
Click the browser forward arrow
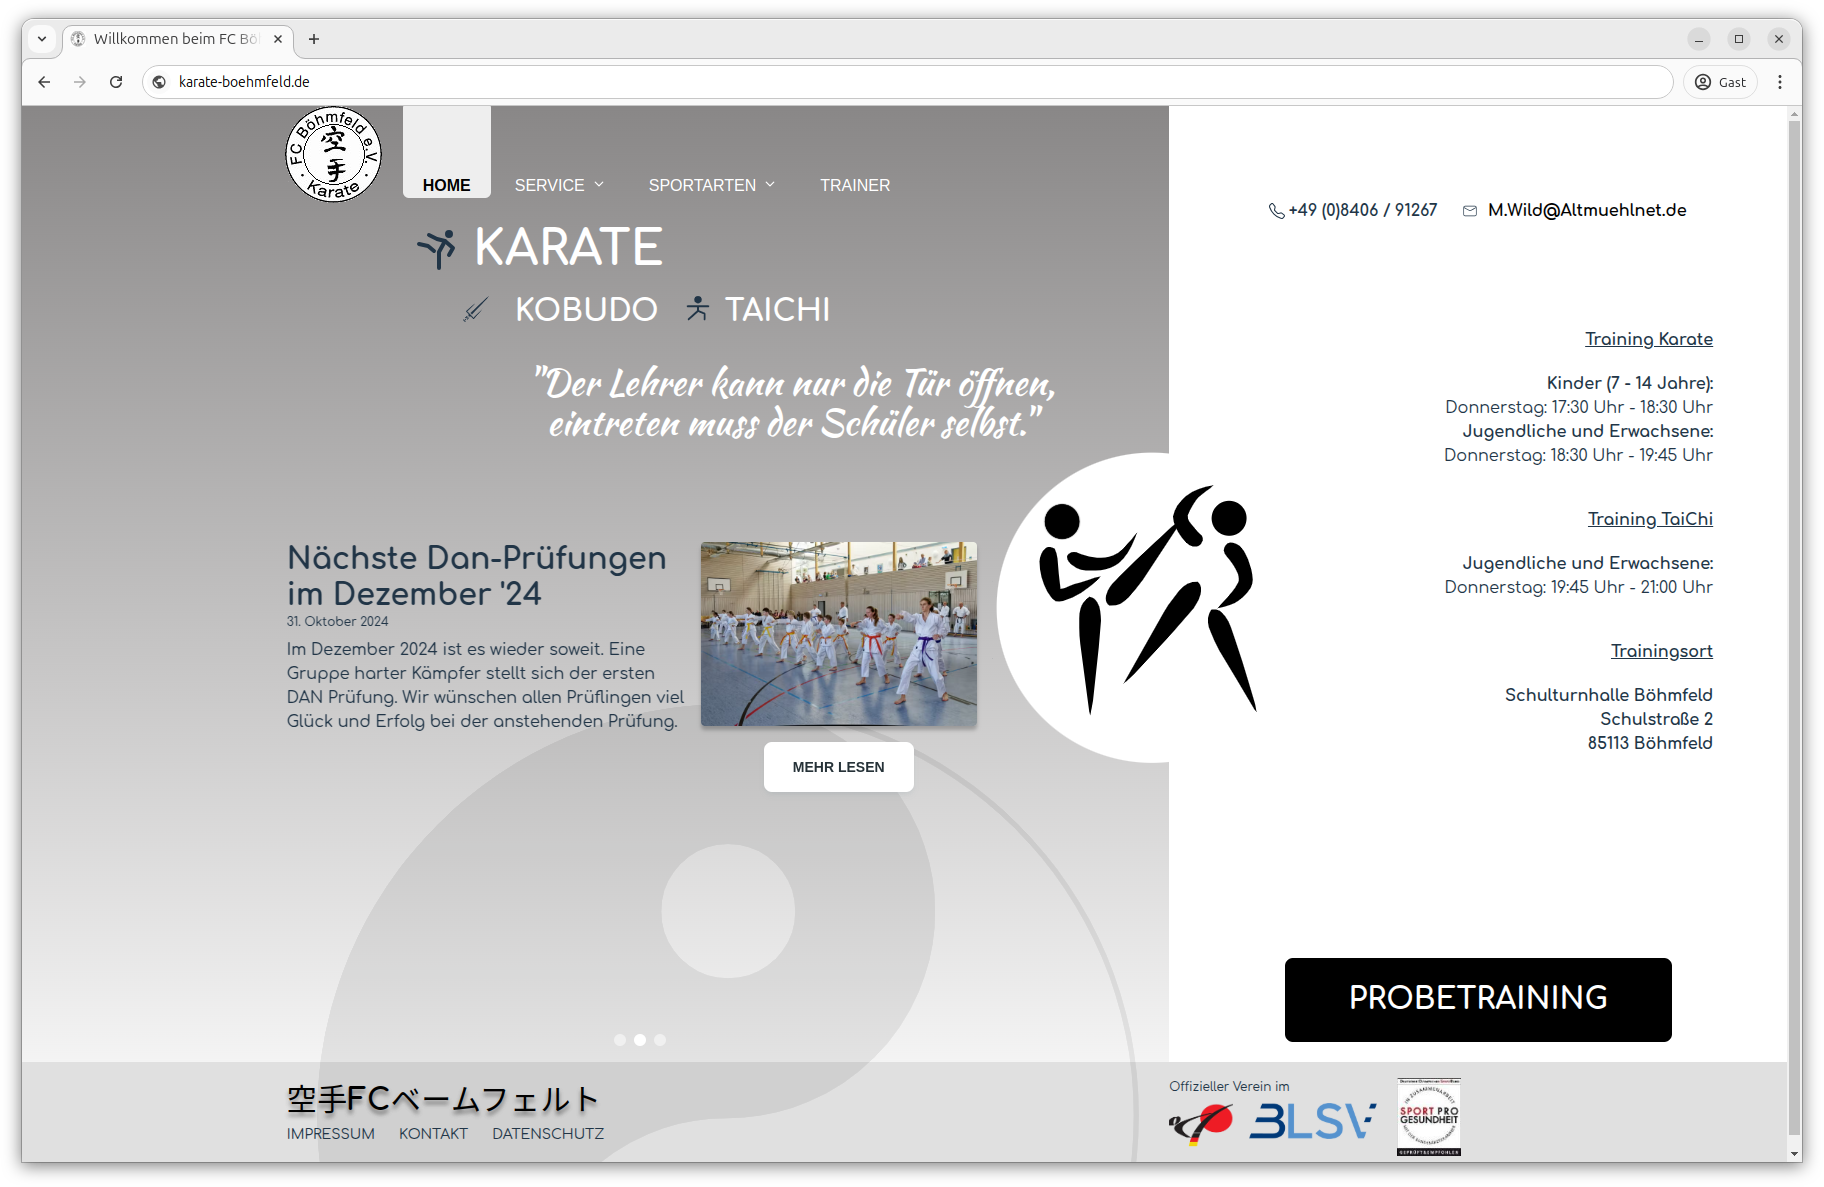pyautogui.click(x=80, y=82)
